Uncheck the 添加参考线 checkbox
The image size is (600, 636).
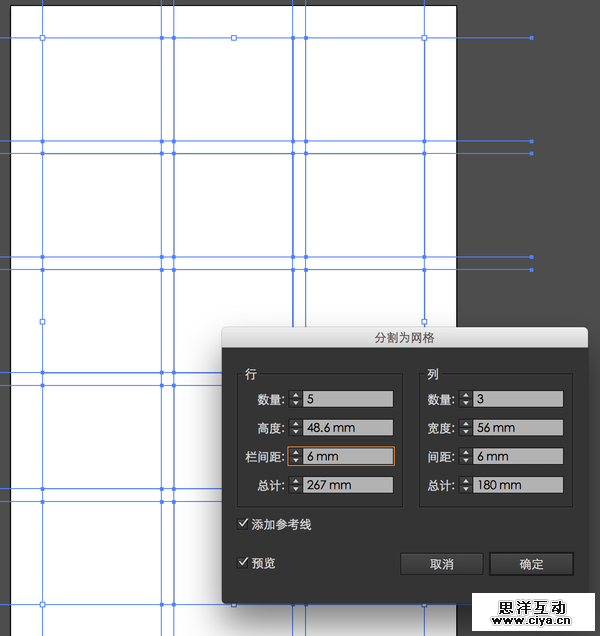coord(243,524)
